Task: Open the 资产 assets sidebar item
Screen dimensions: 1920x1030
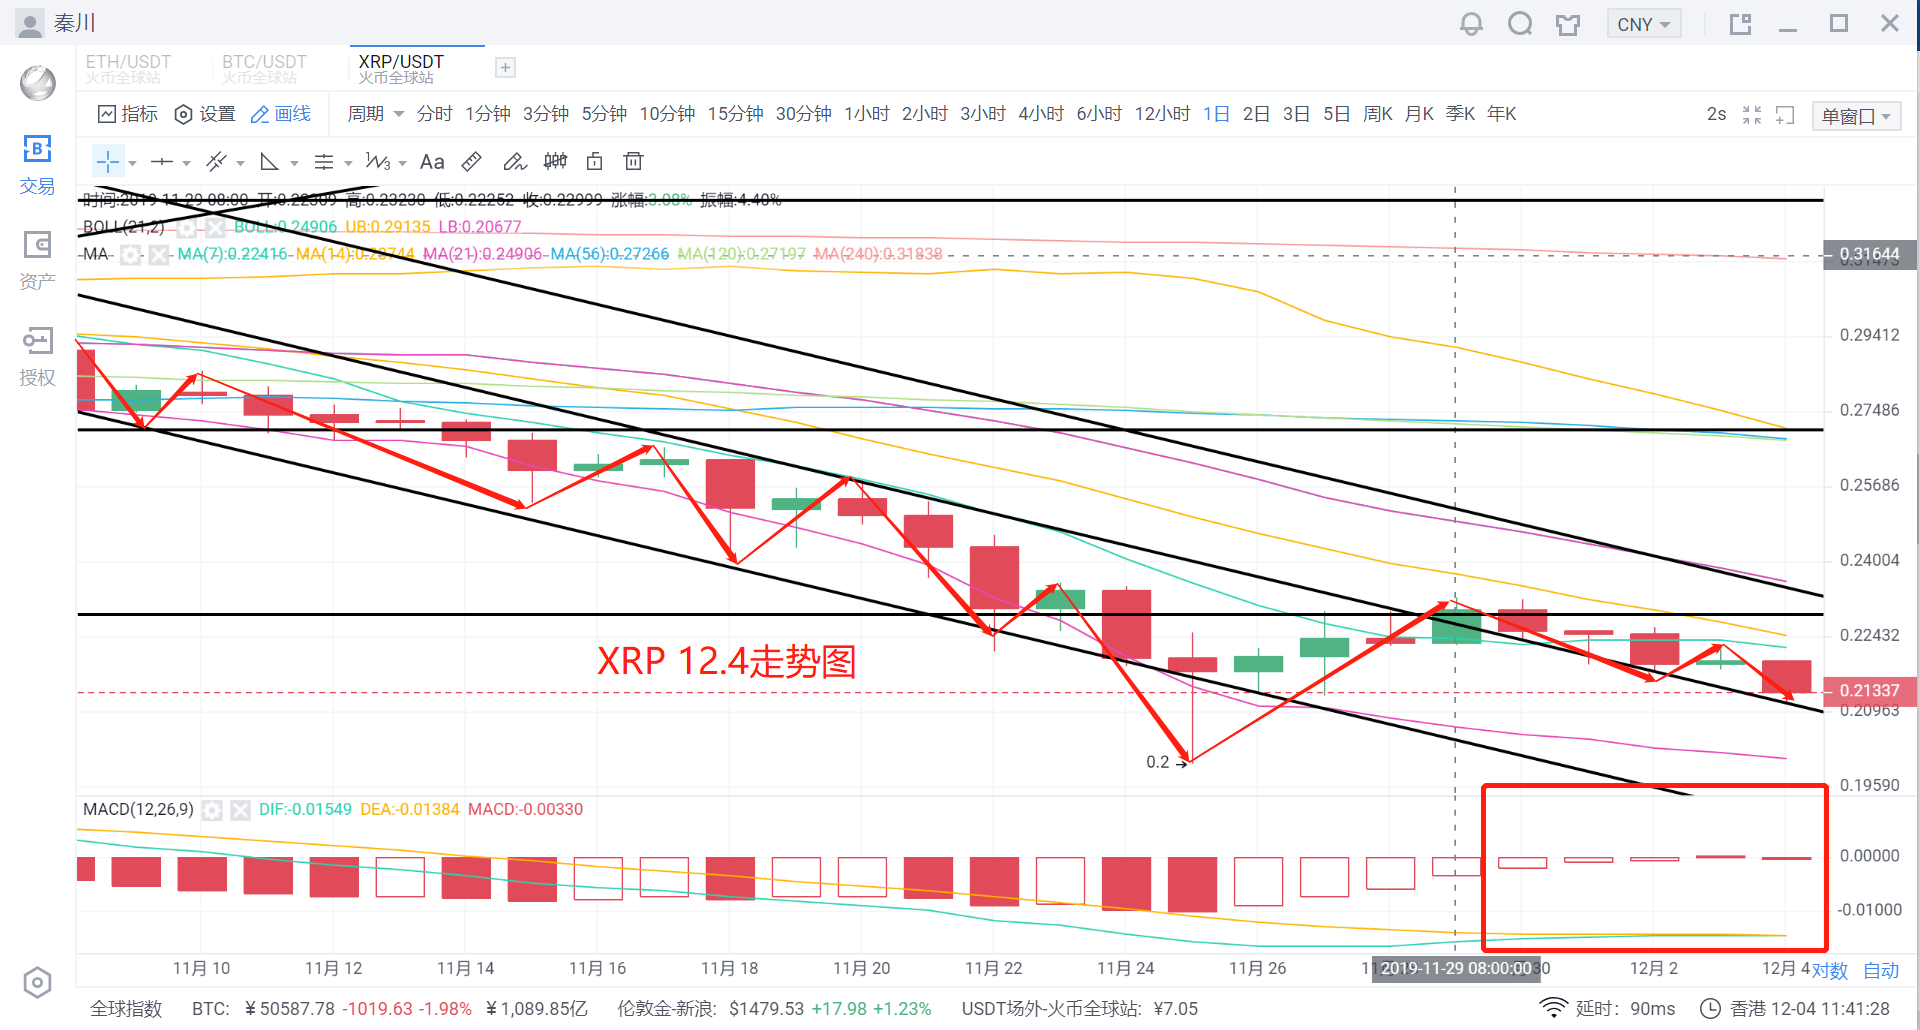Action: tap(37, 261)
